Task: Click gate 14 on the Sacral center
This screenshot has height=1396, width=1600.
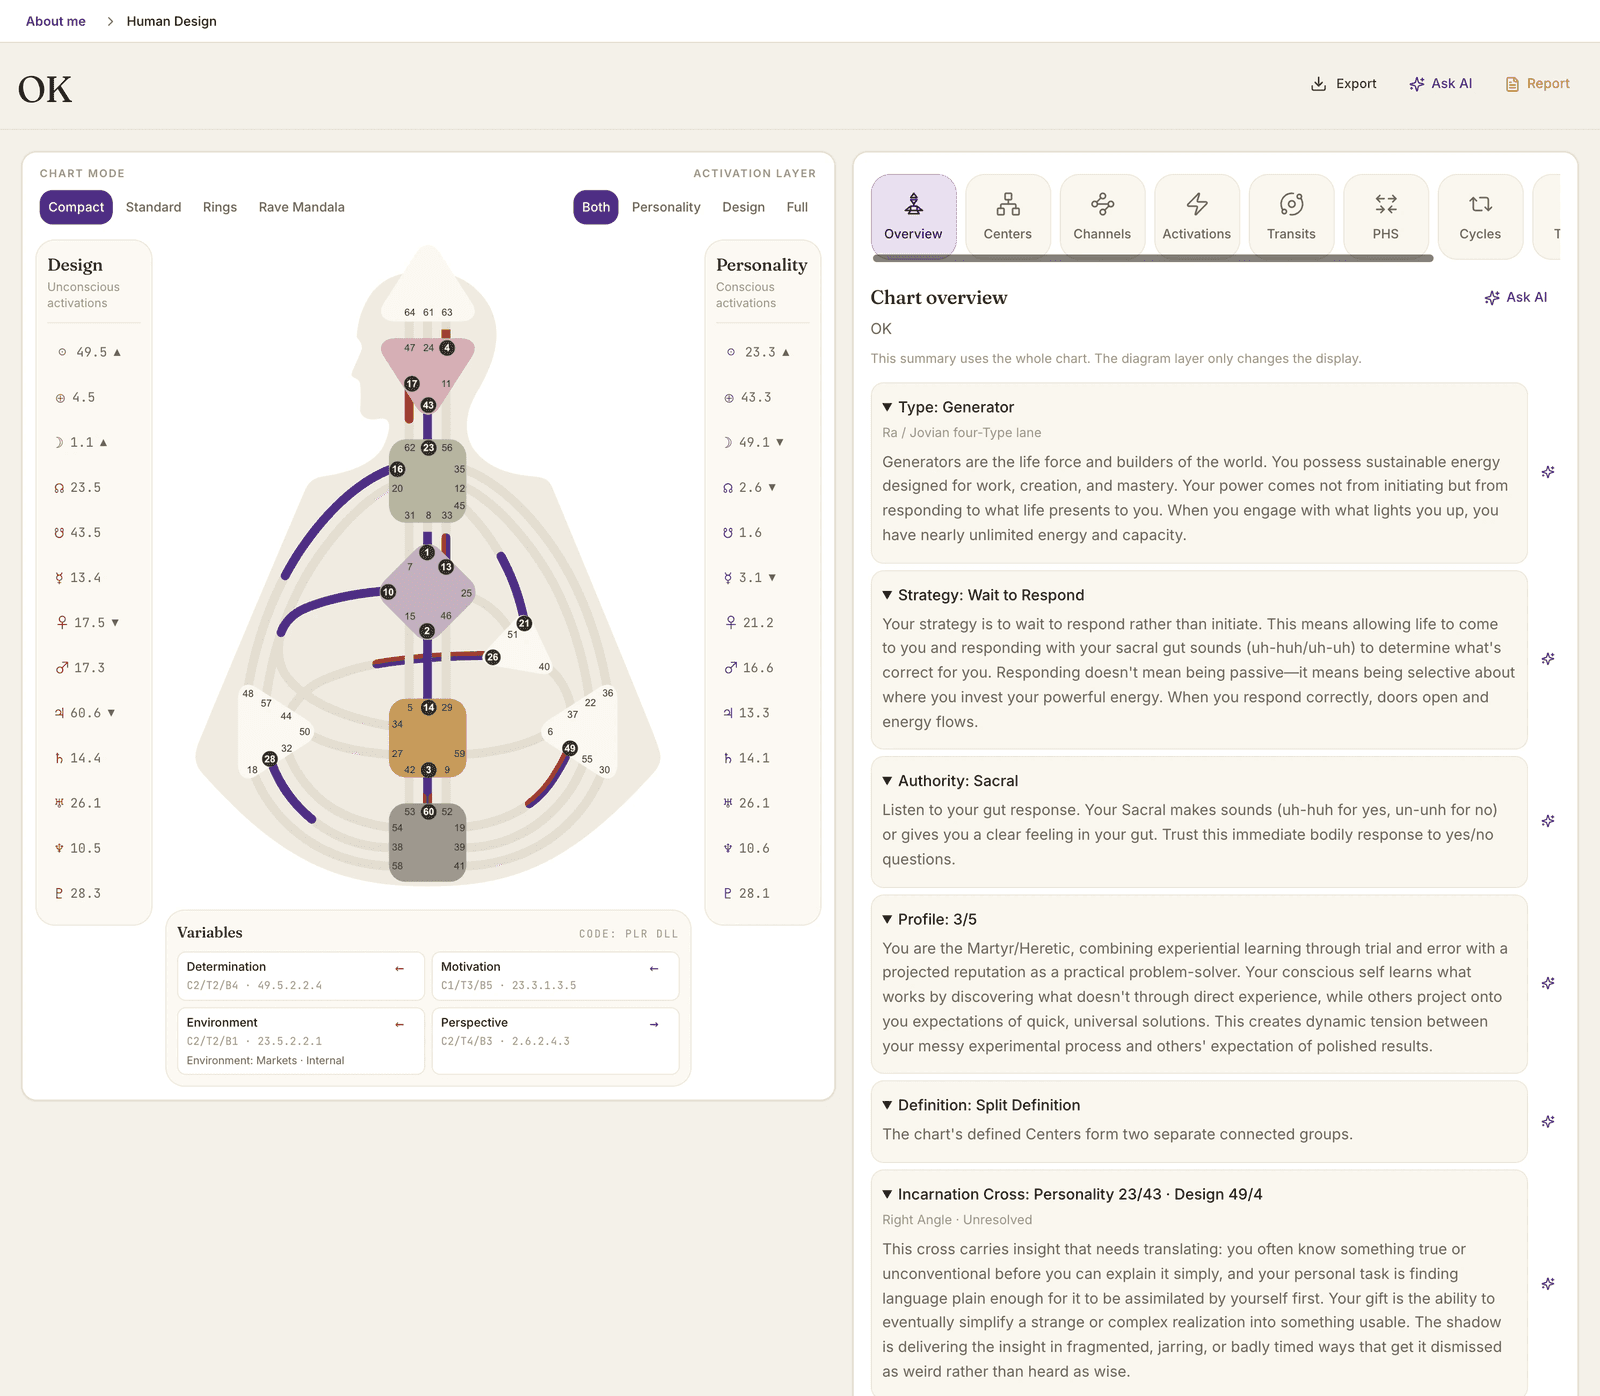Action: click(429, 708)
